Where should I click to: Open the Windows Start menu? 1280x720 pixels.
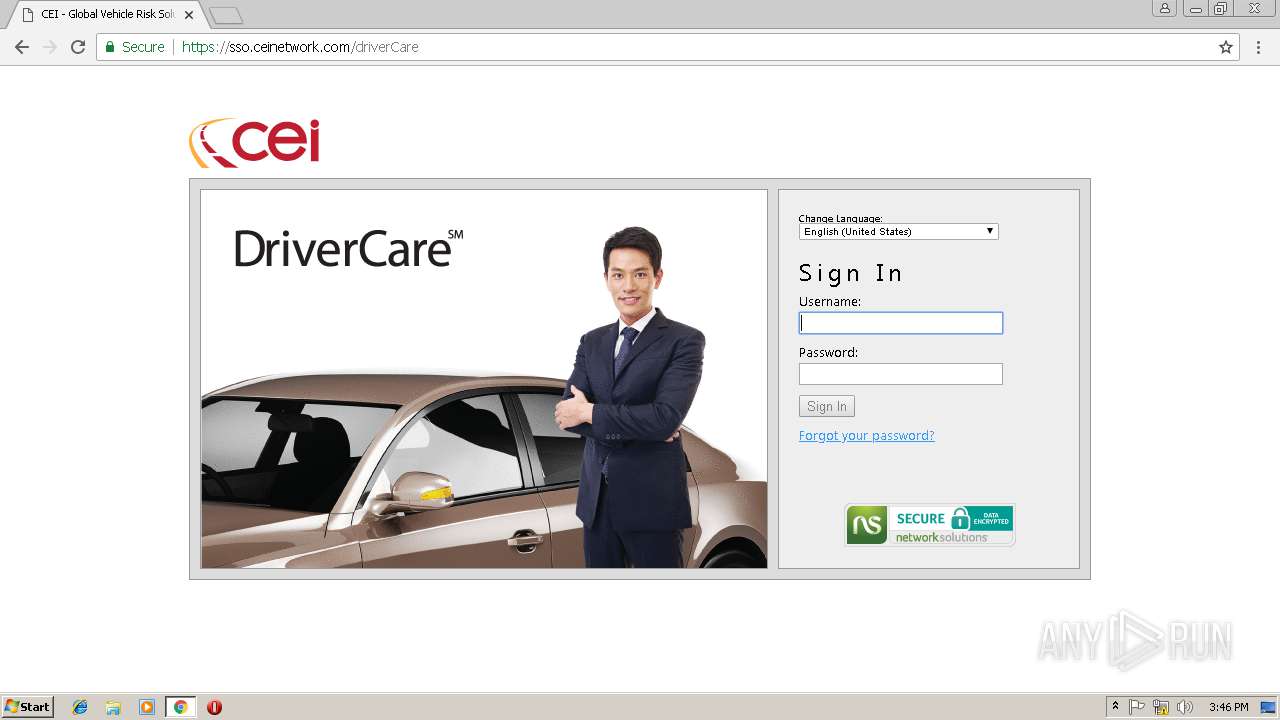(27, 707)
